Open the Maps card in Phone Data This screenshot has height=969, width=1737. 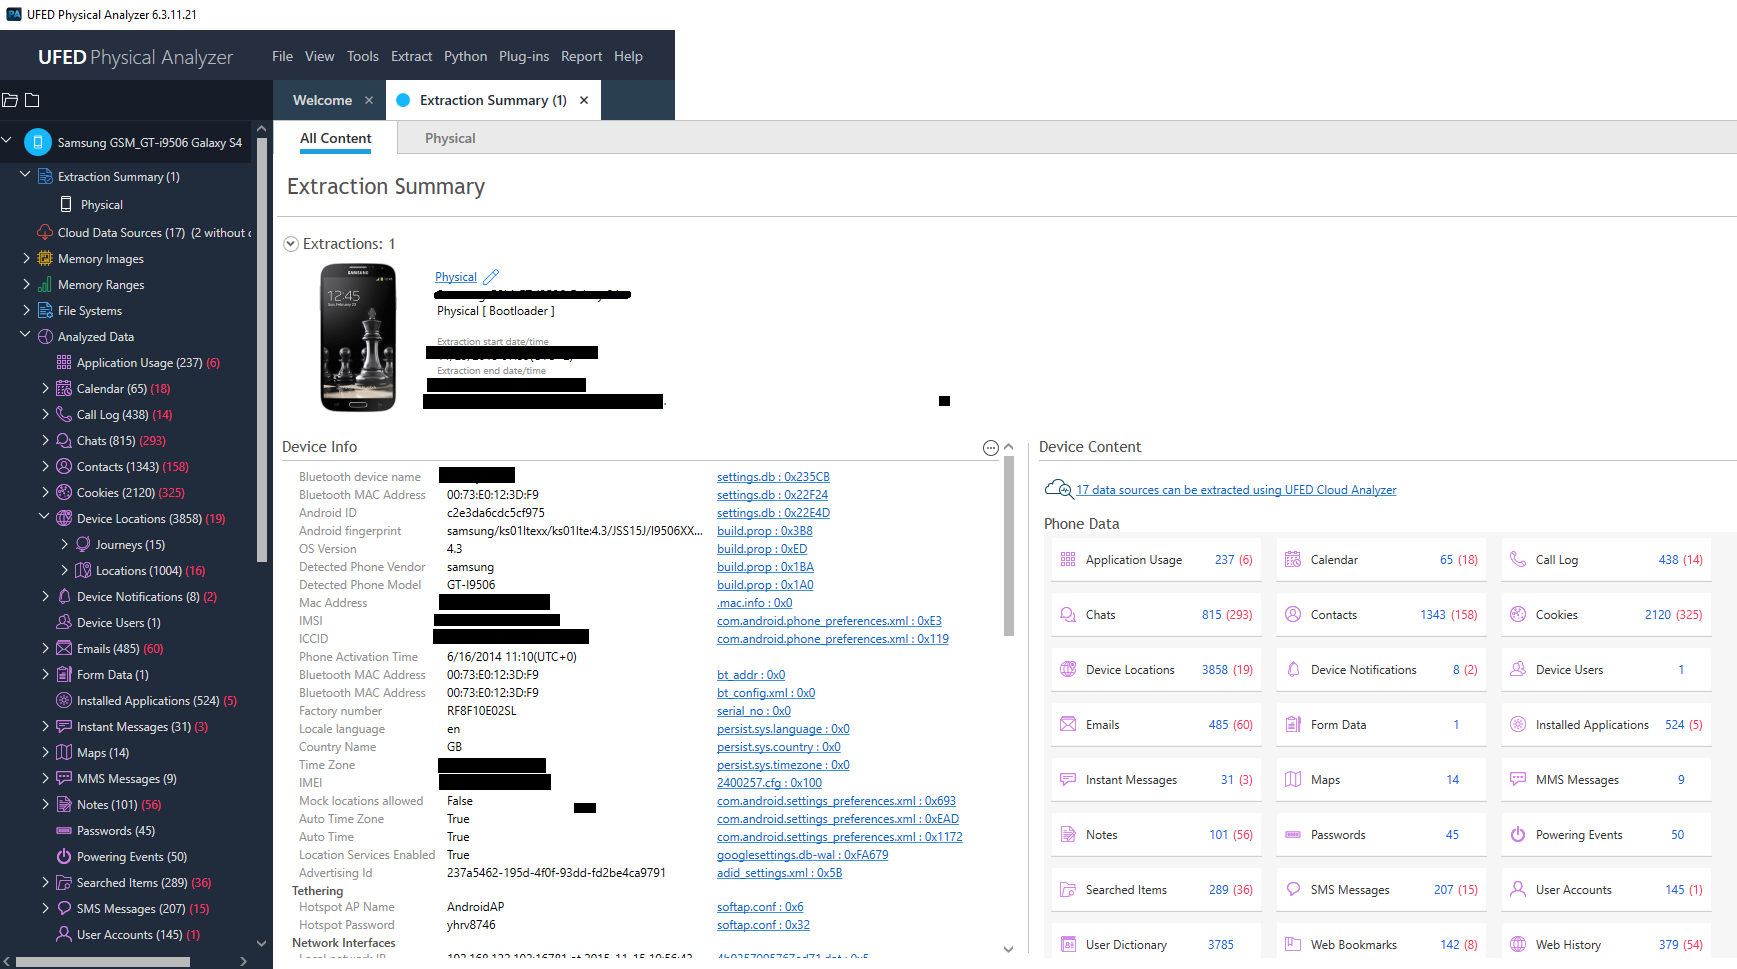click(x=1381, y=780)
